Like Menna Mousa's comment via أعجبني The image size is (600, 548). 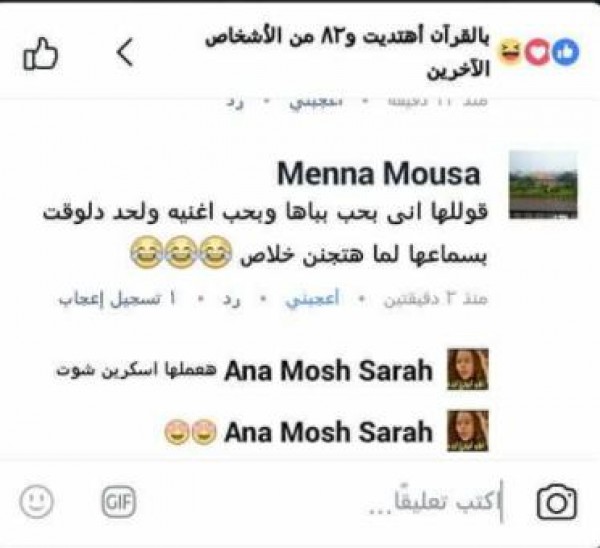[312, 299]
